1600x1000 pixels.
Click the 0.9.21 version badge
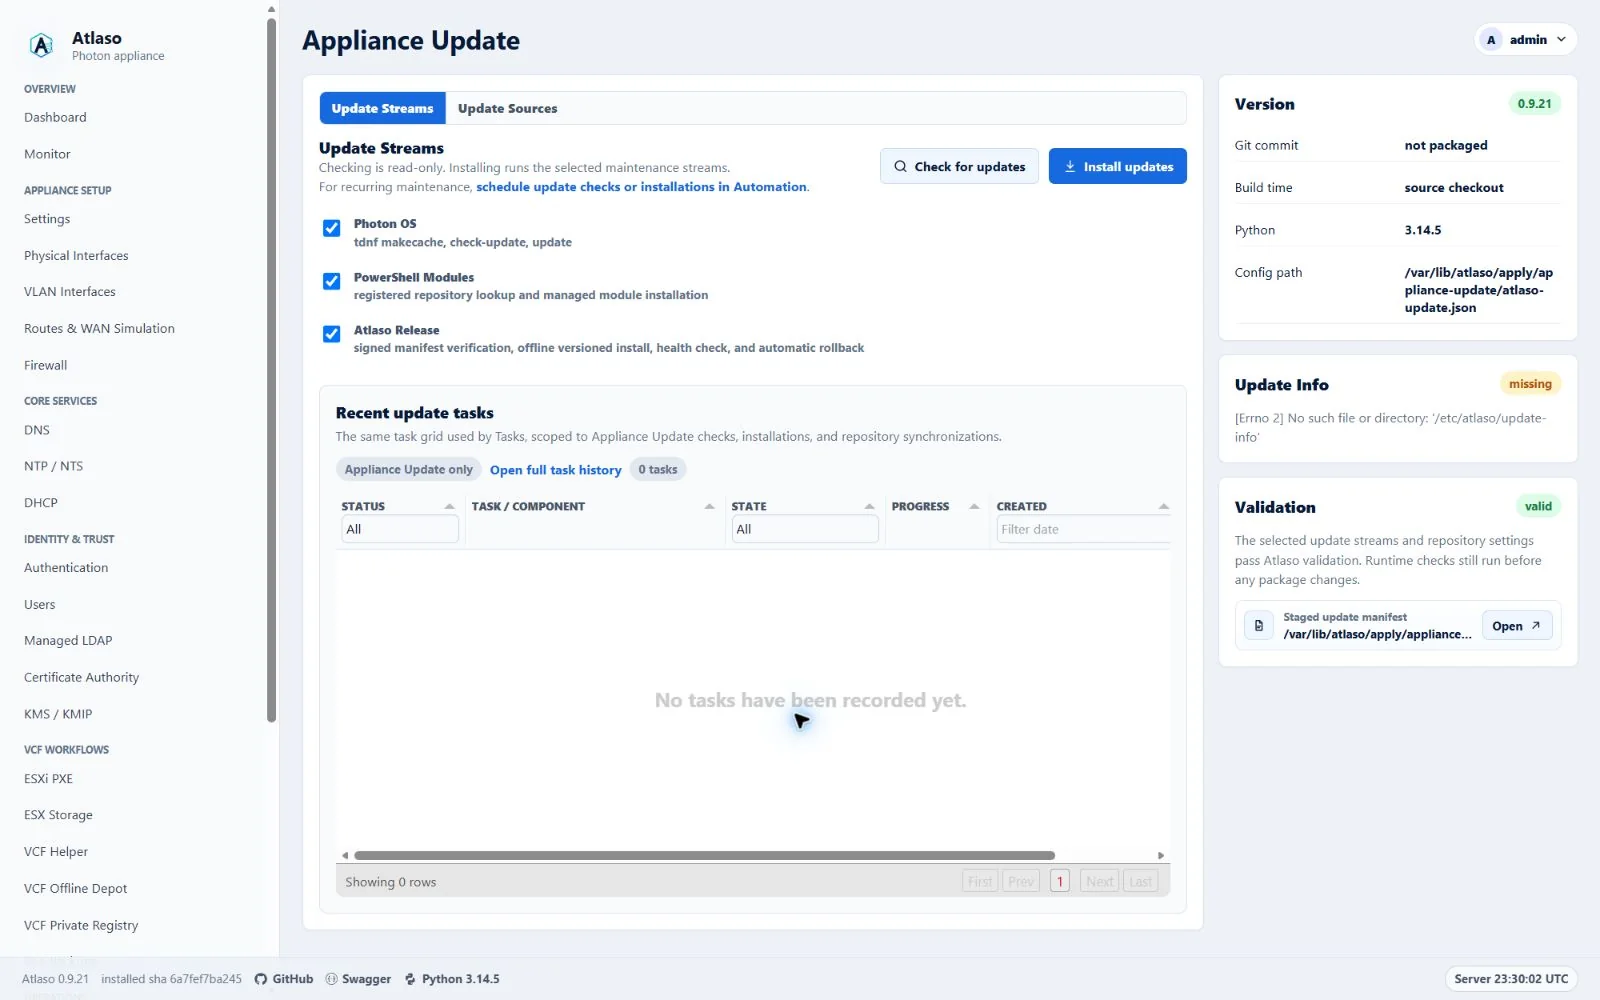pyautogui.click(x=1534, y=104)
